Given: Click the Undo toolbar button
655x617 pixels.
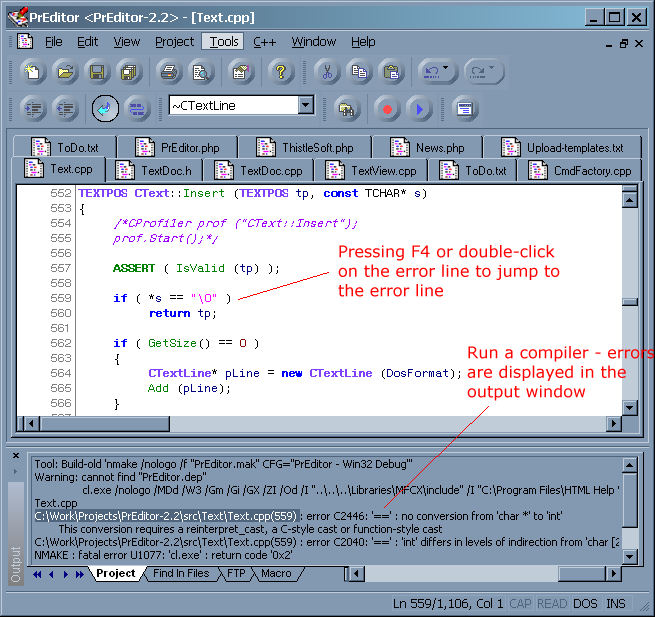Looking at the screenshot, I should click(x=432, y=72).
